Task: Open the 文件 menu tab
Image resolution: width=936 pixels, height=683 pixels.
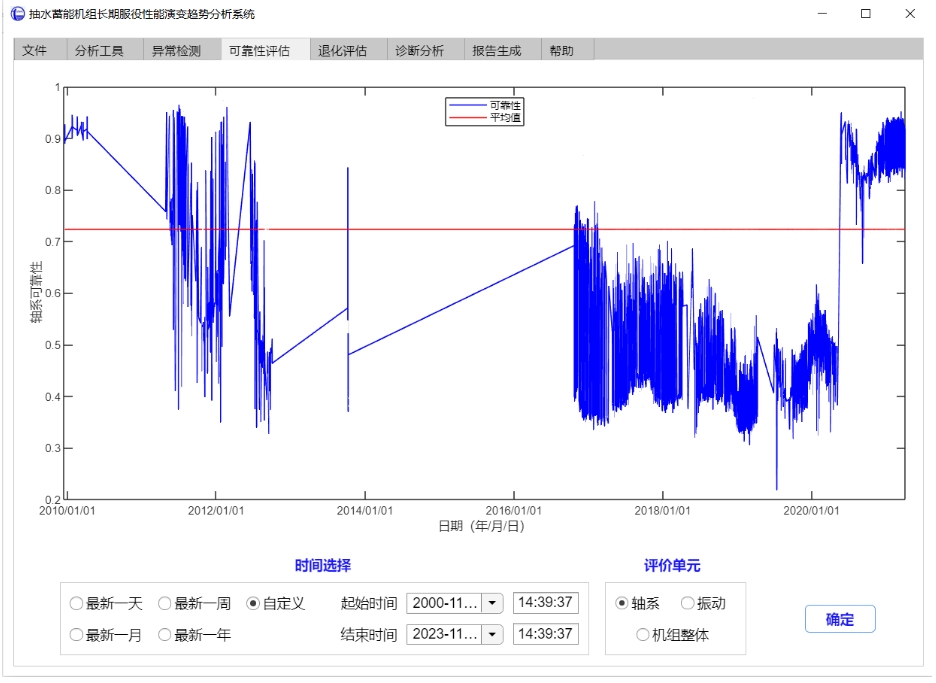Action: (x=36, y=50)
